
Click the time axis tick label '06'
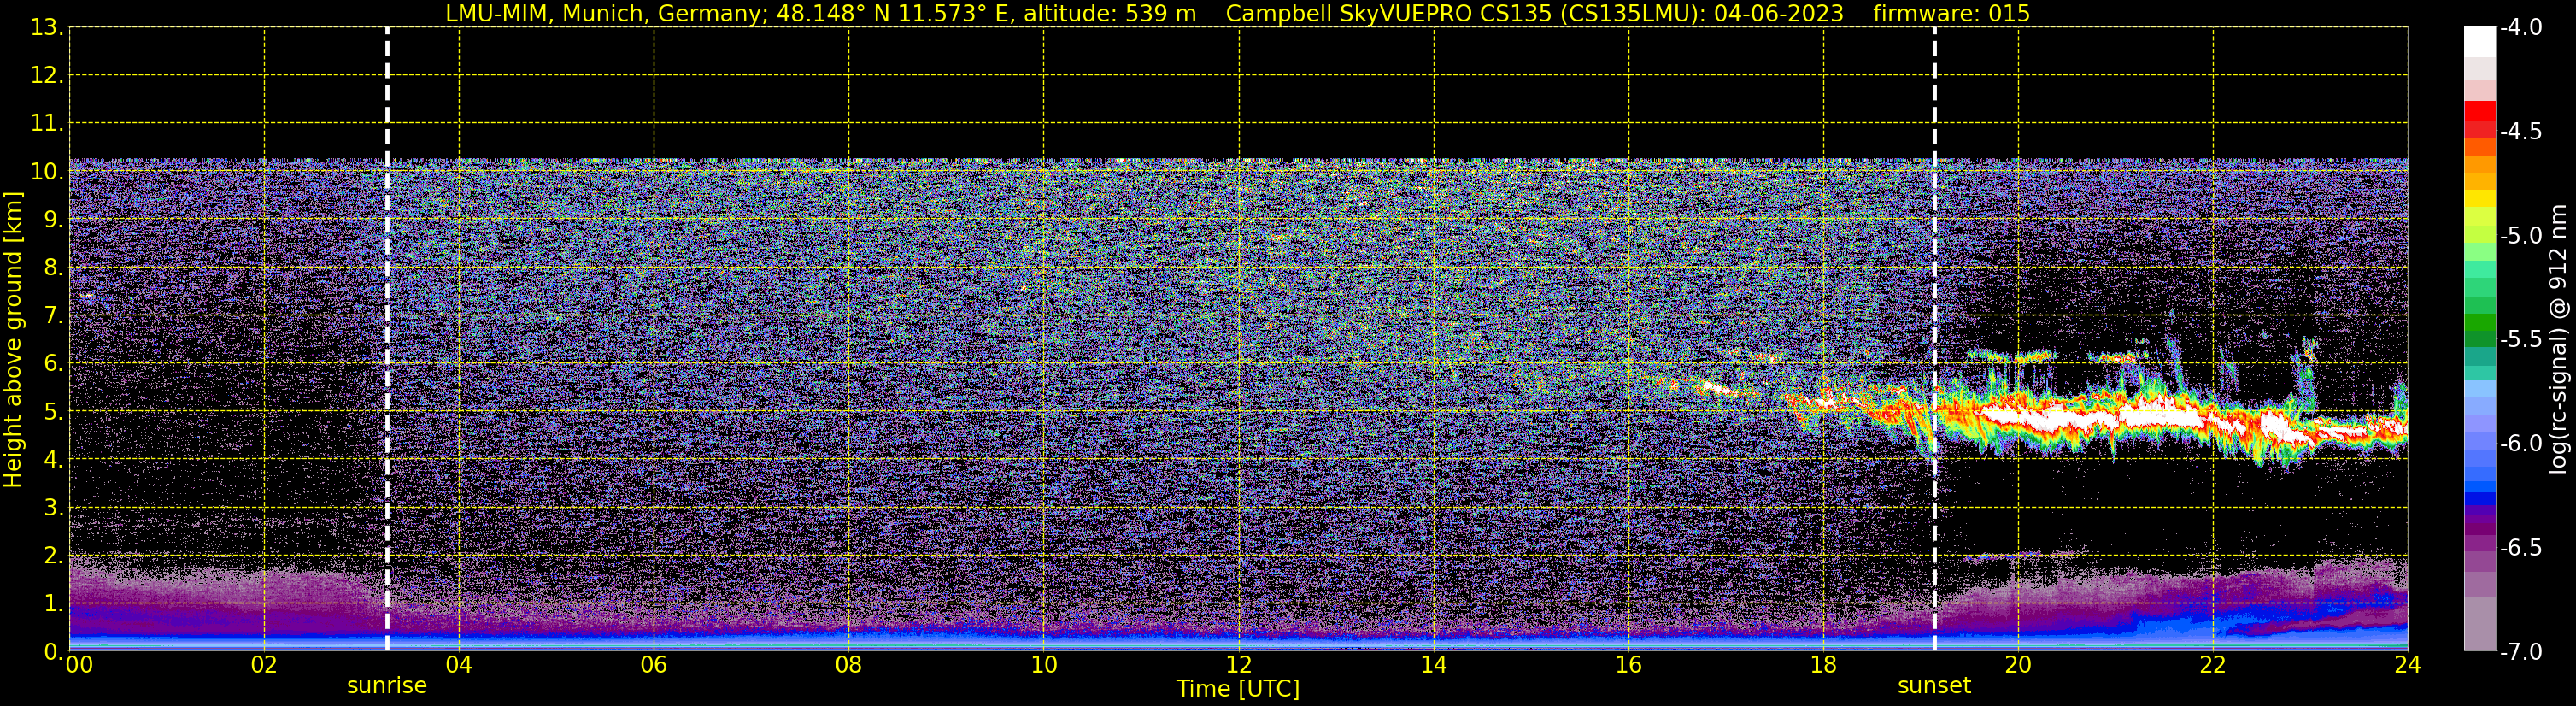pos(654,665)
